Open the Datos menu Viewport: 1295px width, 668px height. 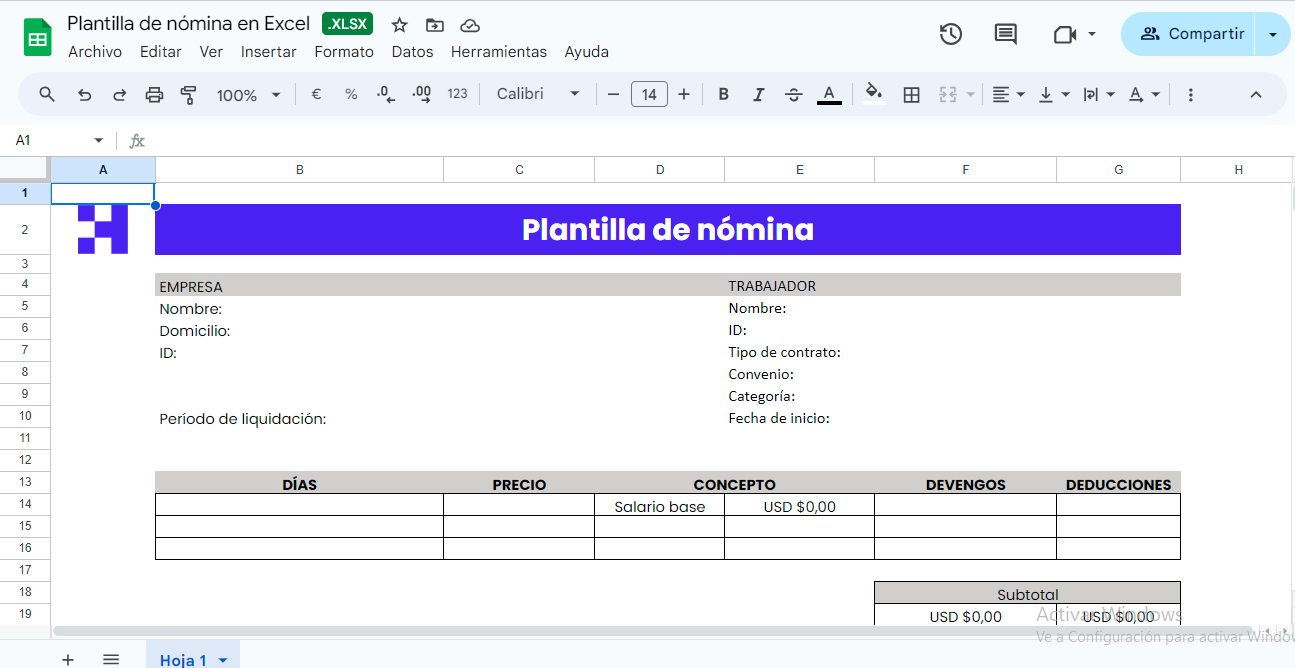point(412,51)
